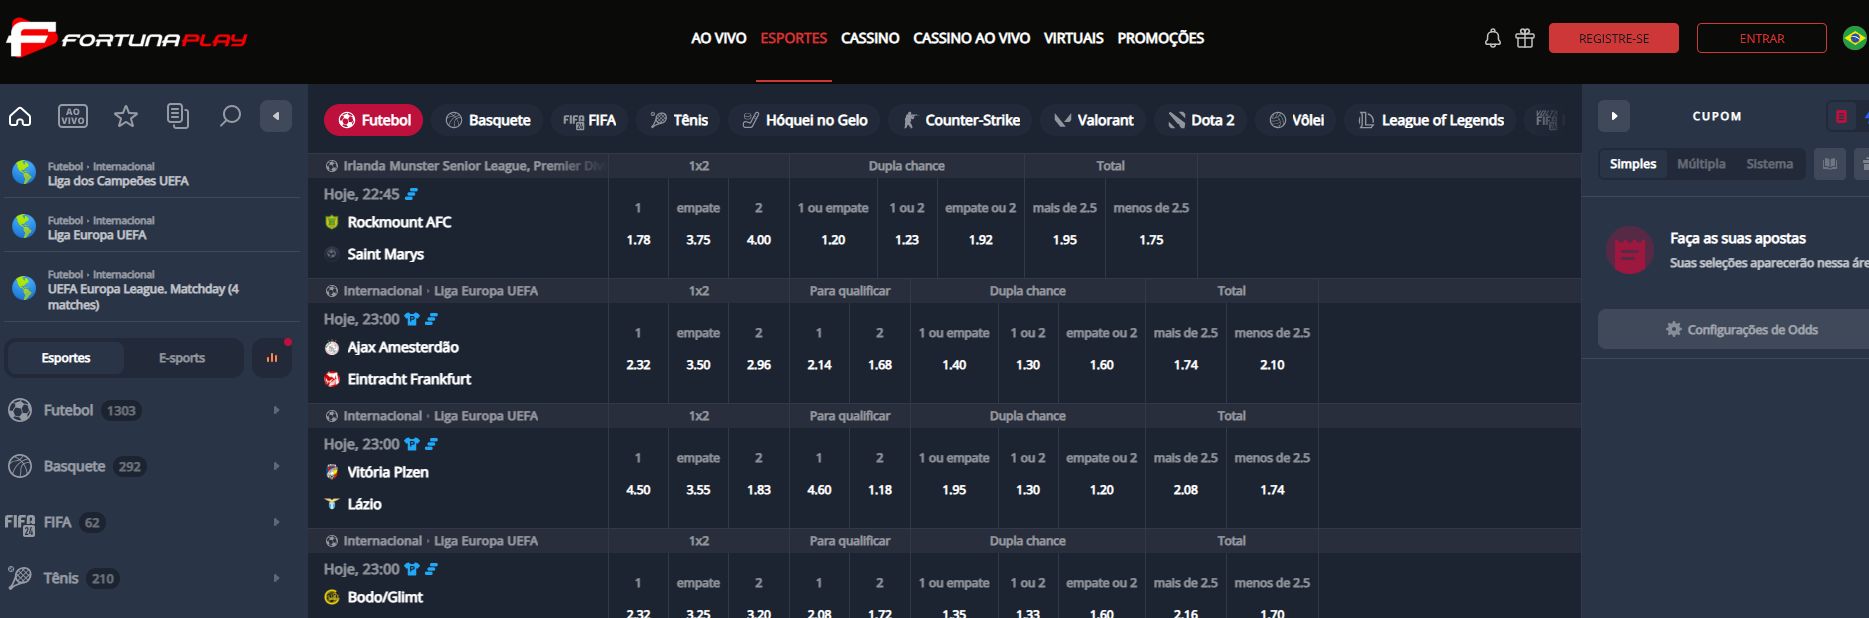Open the Valorant sport tab
1869x618 pixels.
(x=1093, y=120)
